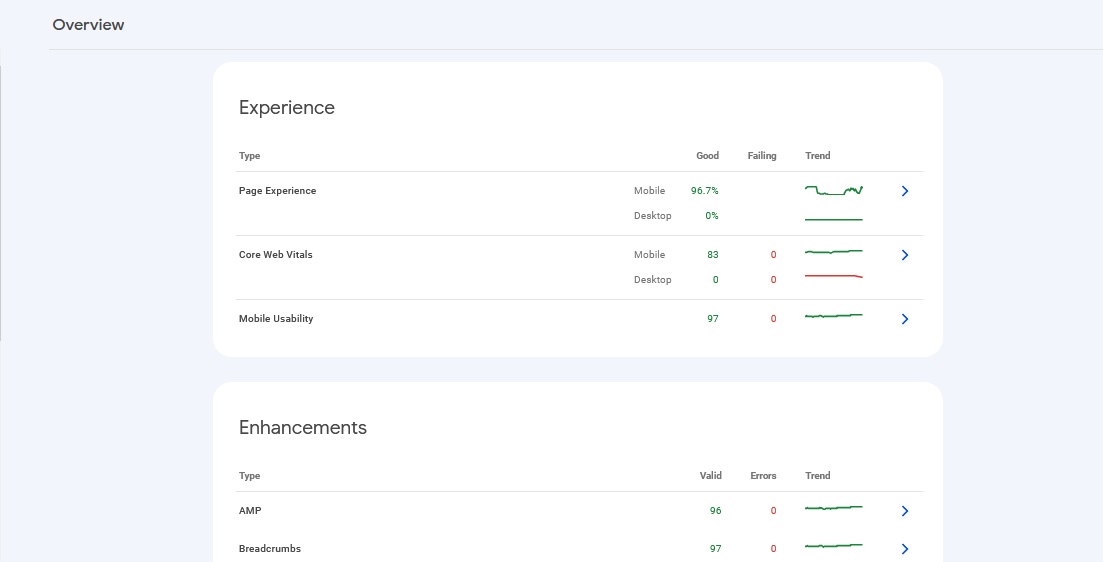
Task: Click the Core Web Vitals mobile good count 83
Action: (712, 255)
